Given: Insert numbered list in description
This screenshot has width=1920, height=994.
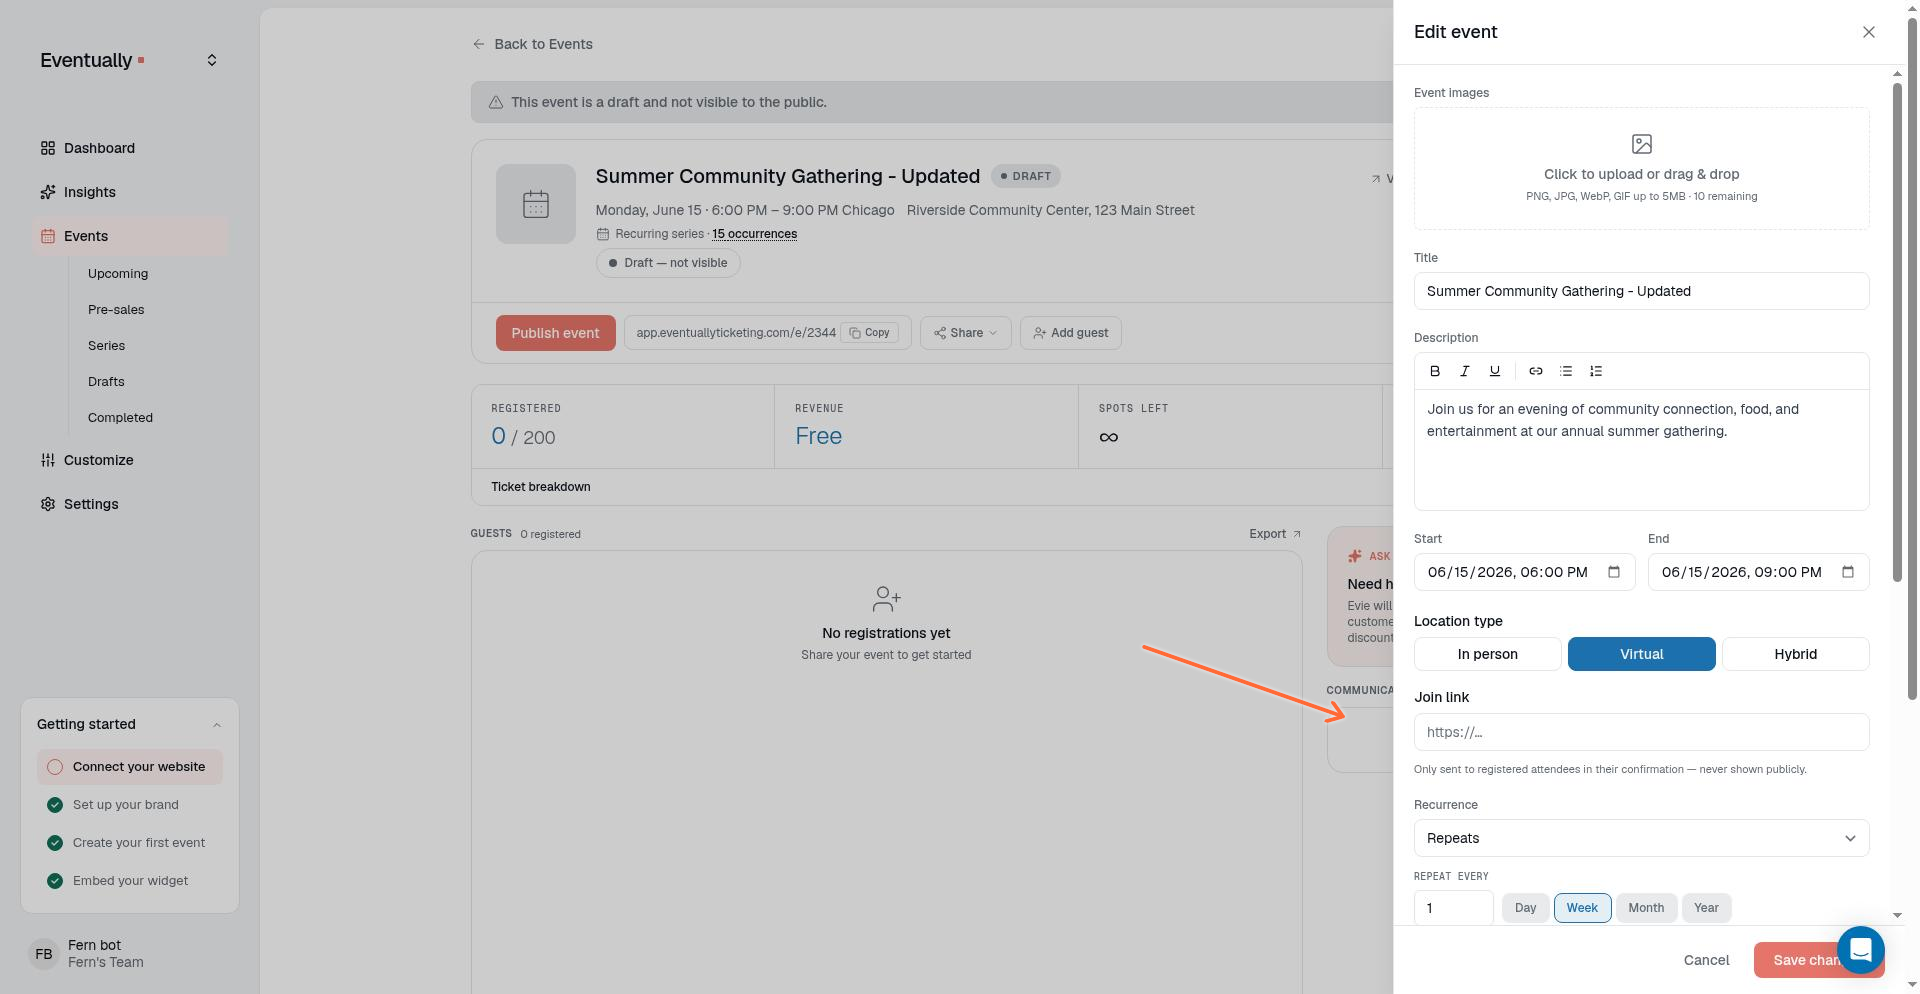Looking at the screenshot, I should coord(1596,371).
